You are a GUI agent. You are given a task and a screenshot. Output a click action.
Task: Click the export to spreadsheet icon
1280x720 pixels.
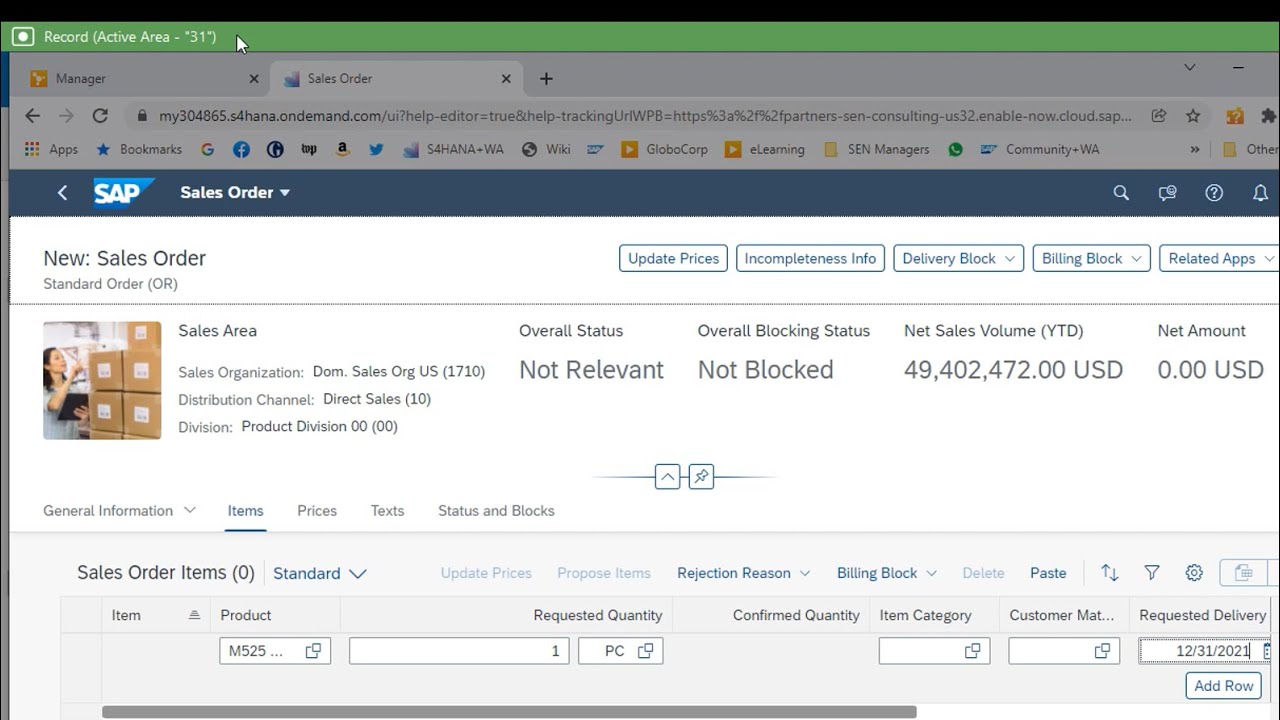coord(1244,573)
